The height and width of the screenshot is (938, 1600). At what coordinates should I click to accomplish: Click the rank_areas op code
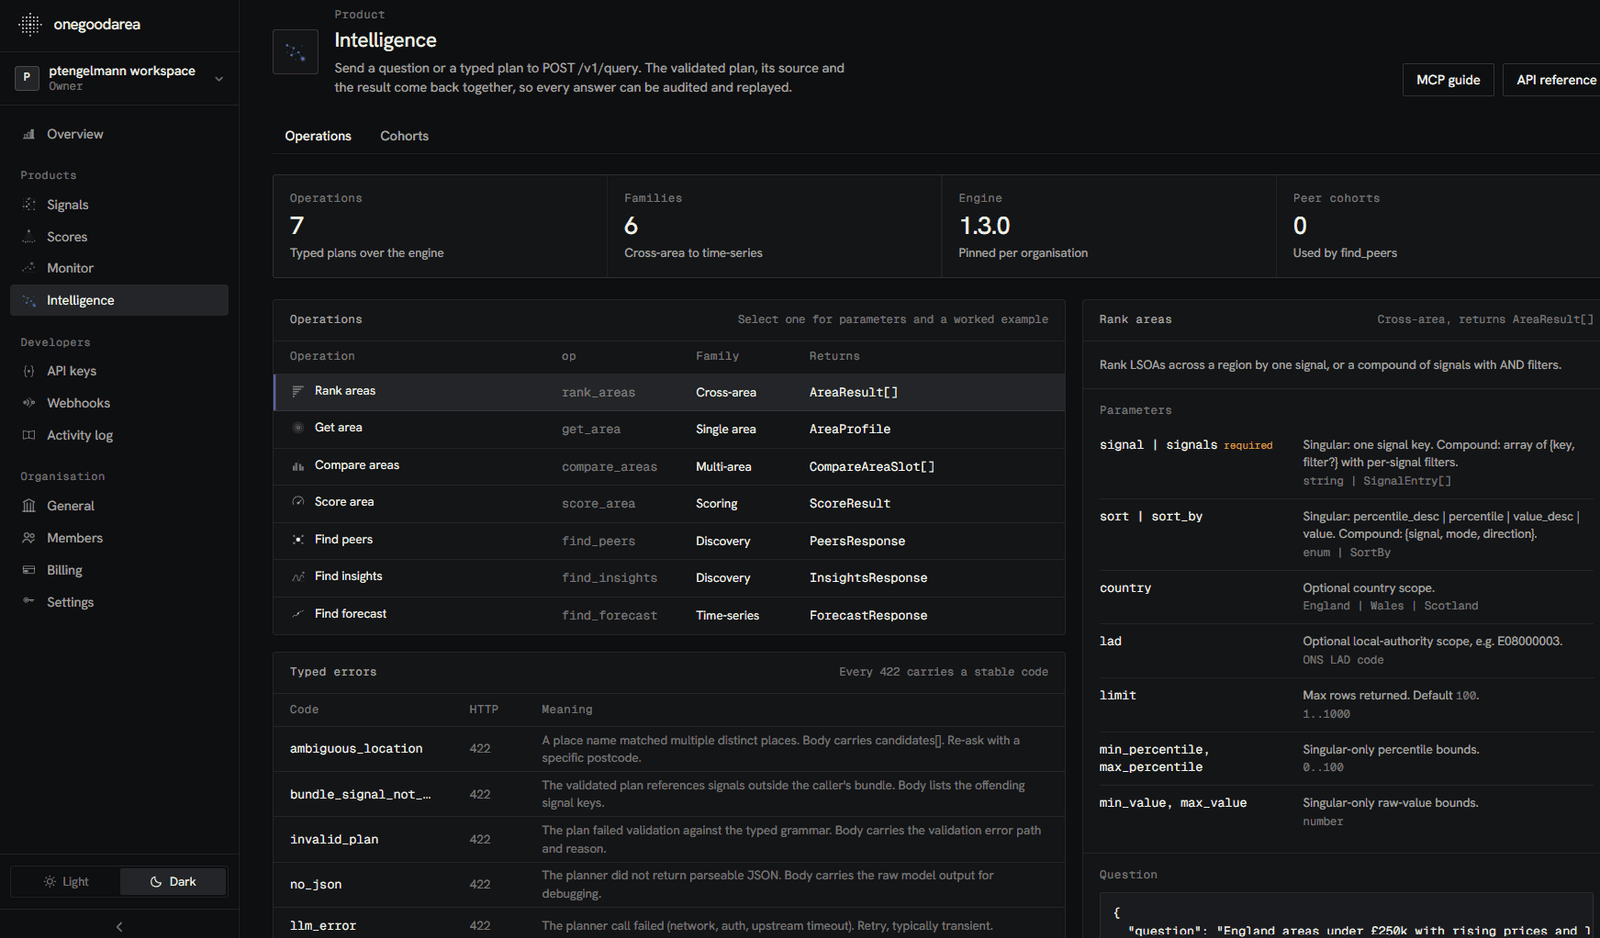coord(598,392)
